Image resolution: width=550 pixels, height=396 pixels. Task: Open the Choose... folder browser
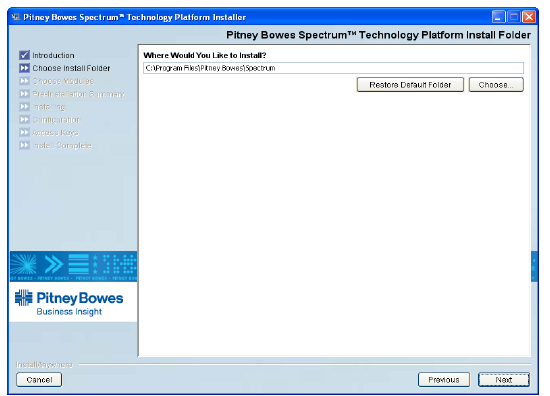[496, 85]
